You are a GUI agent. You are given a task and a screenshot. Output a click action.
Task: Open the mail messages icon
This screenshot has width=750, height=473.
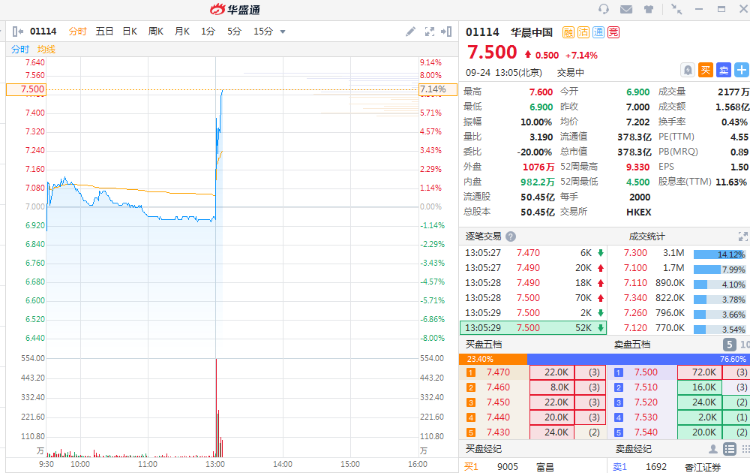pos(626,9)
